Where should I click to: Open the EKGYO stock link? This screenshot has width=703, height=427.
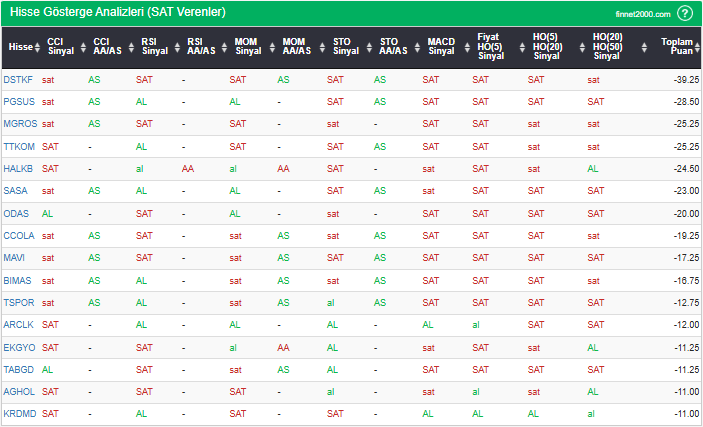[18, 347]
